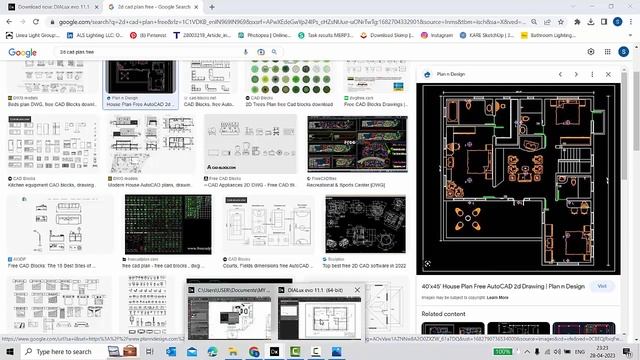The height and width of the screenshot is (360, 640).
Task: Open more options in the preview panel
Action: (592, 74)
